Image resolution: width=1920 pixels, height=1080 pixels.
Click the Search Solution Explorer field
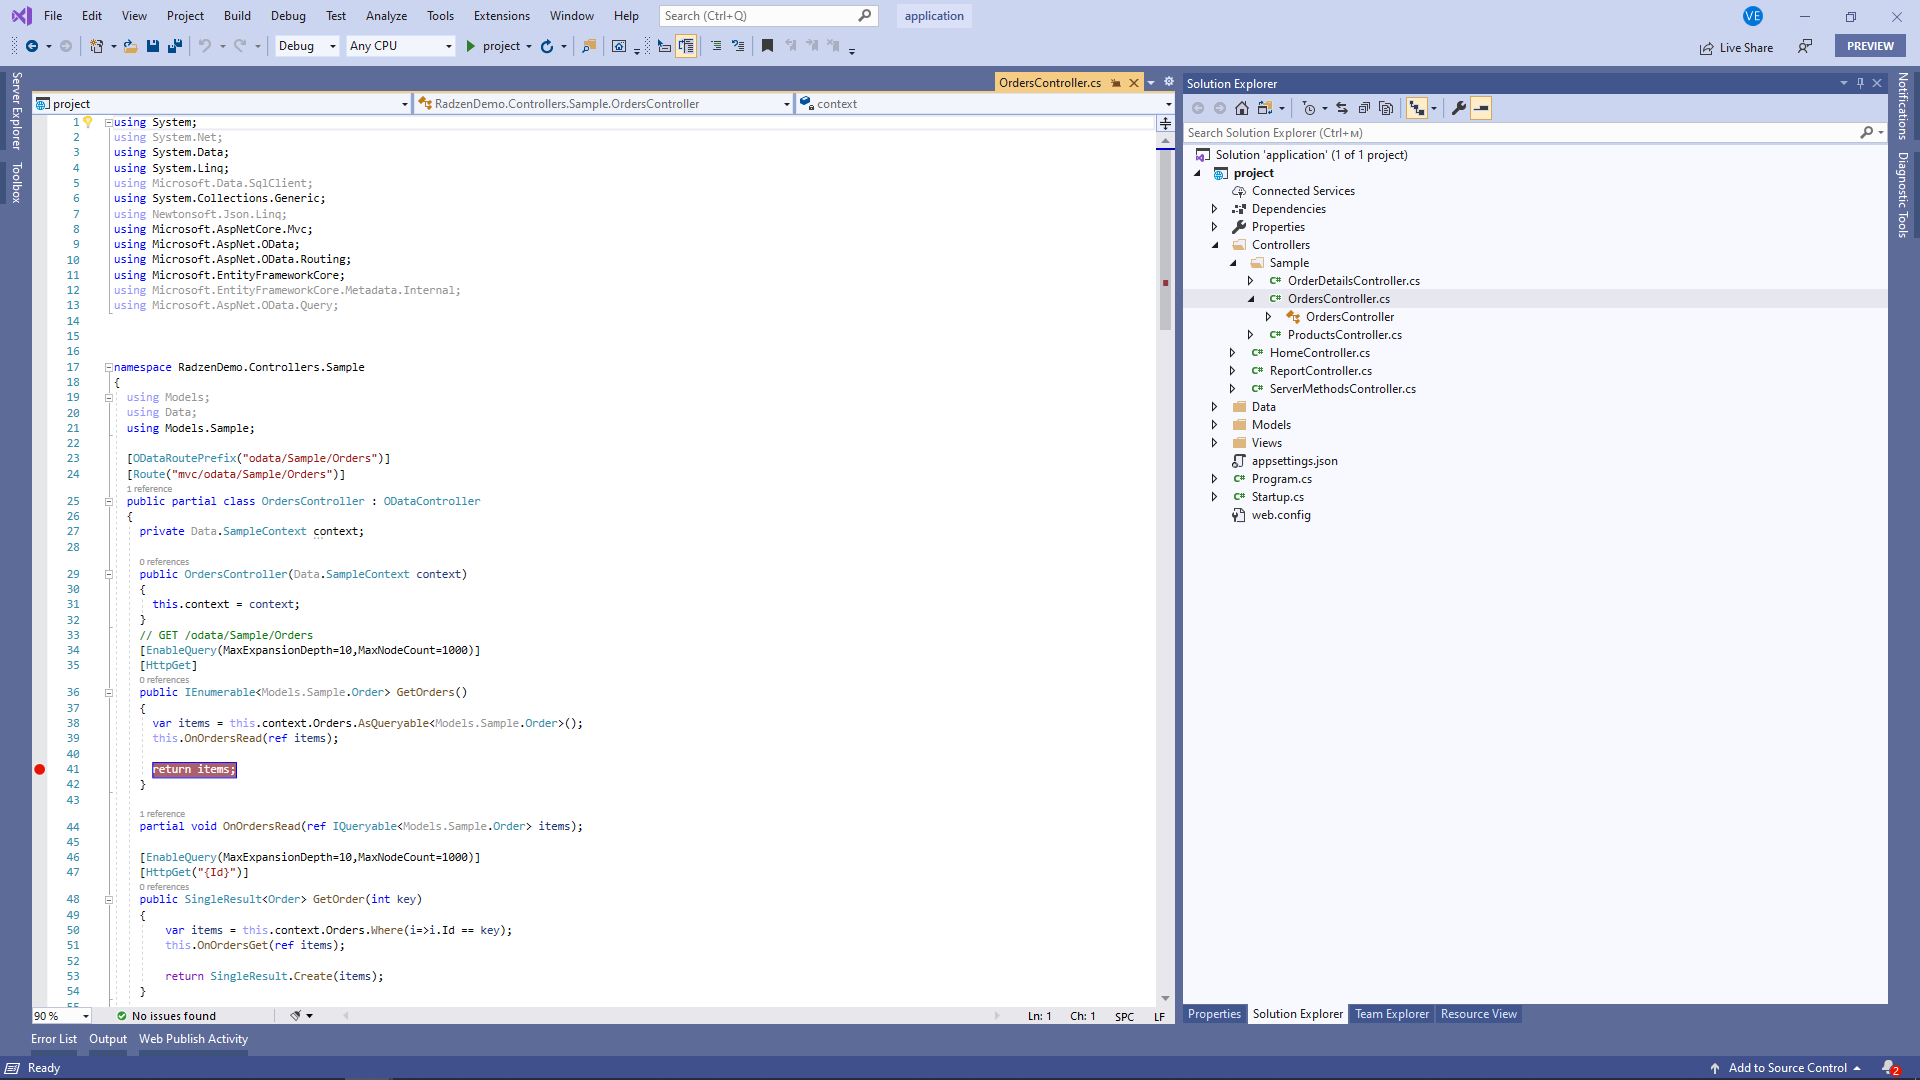point(1520,133)
